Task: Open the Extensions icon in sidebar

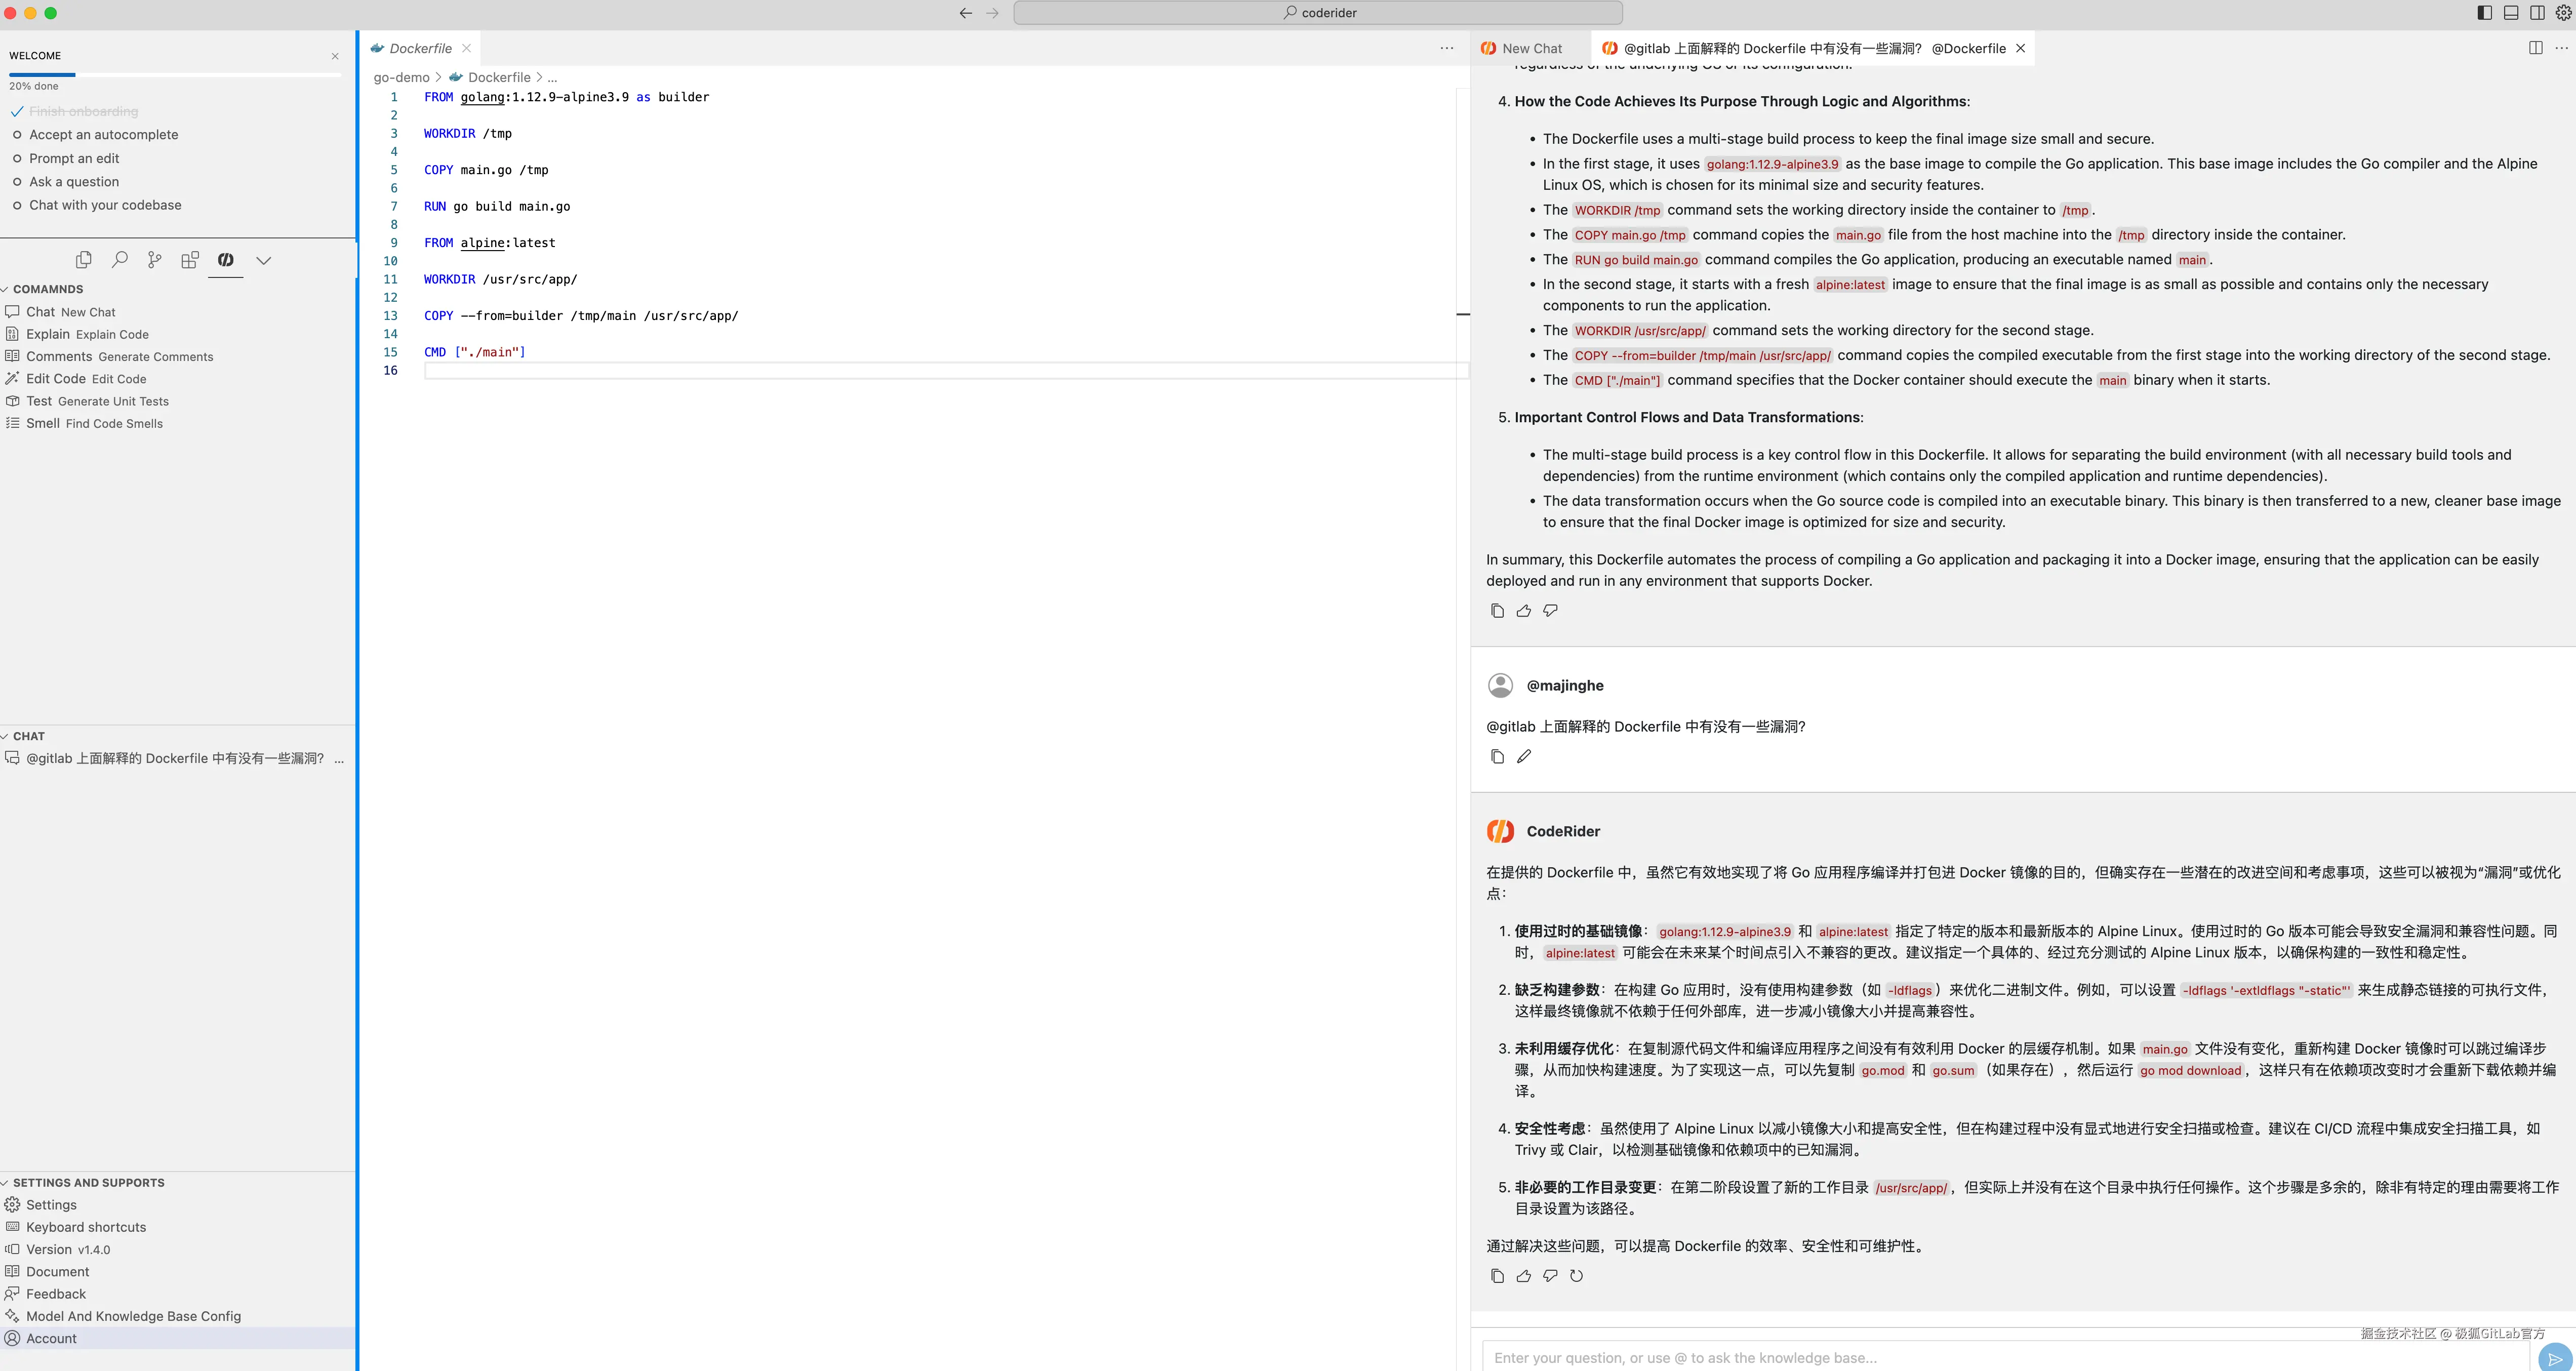Action: tap(190, 260)
